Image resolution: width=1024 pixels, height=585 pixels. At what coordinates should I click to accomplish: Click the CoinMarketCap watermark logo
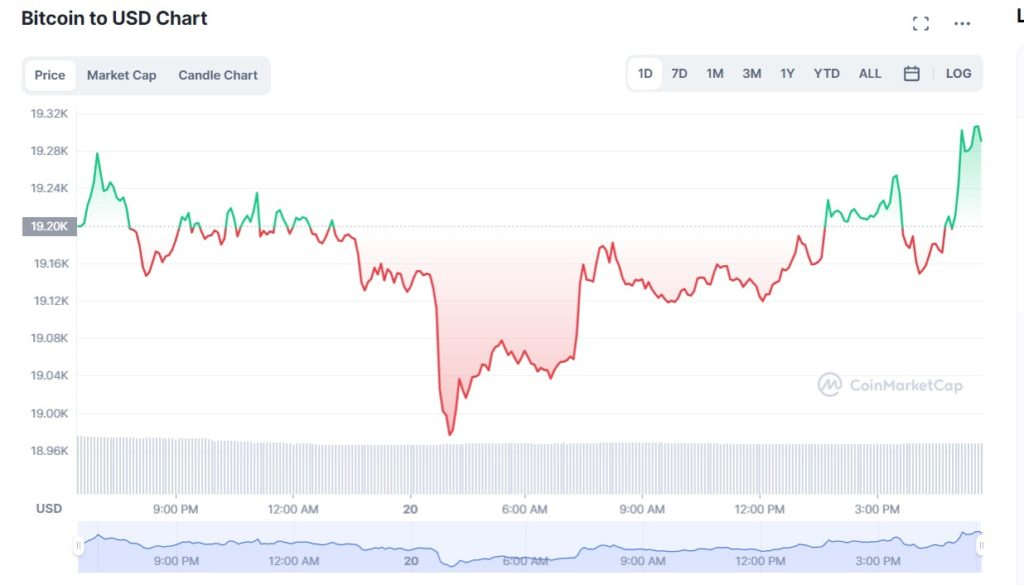point(889,385)
